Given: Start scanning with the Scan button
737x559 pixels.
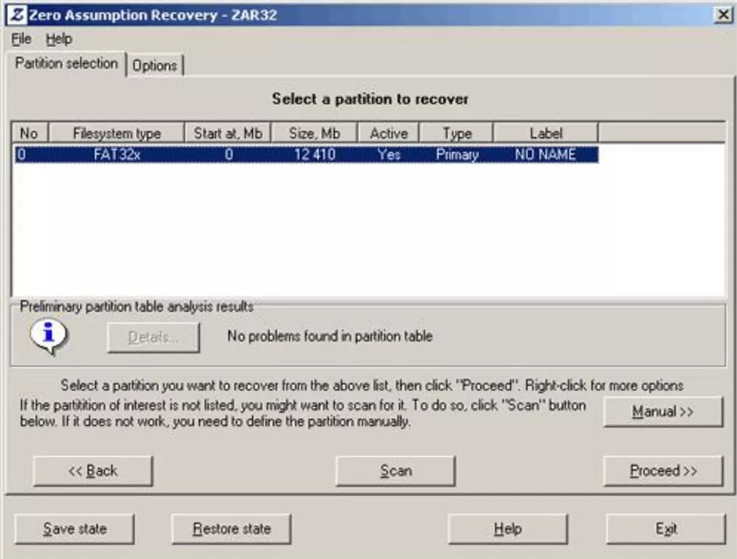Looking at the screenshot, I should coord(395,471).
